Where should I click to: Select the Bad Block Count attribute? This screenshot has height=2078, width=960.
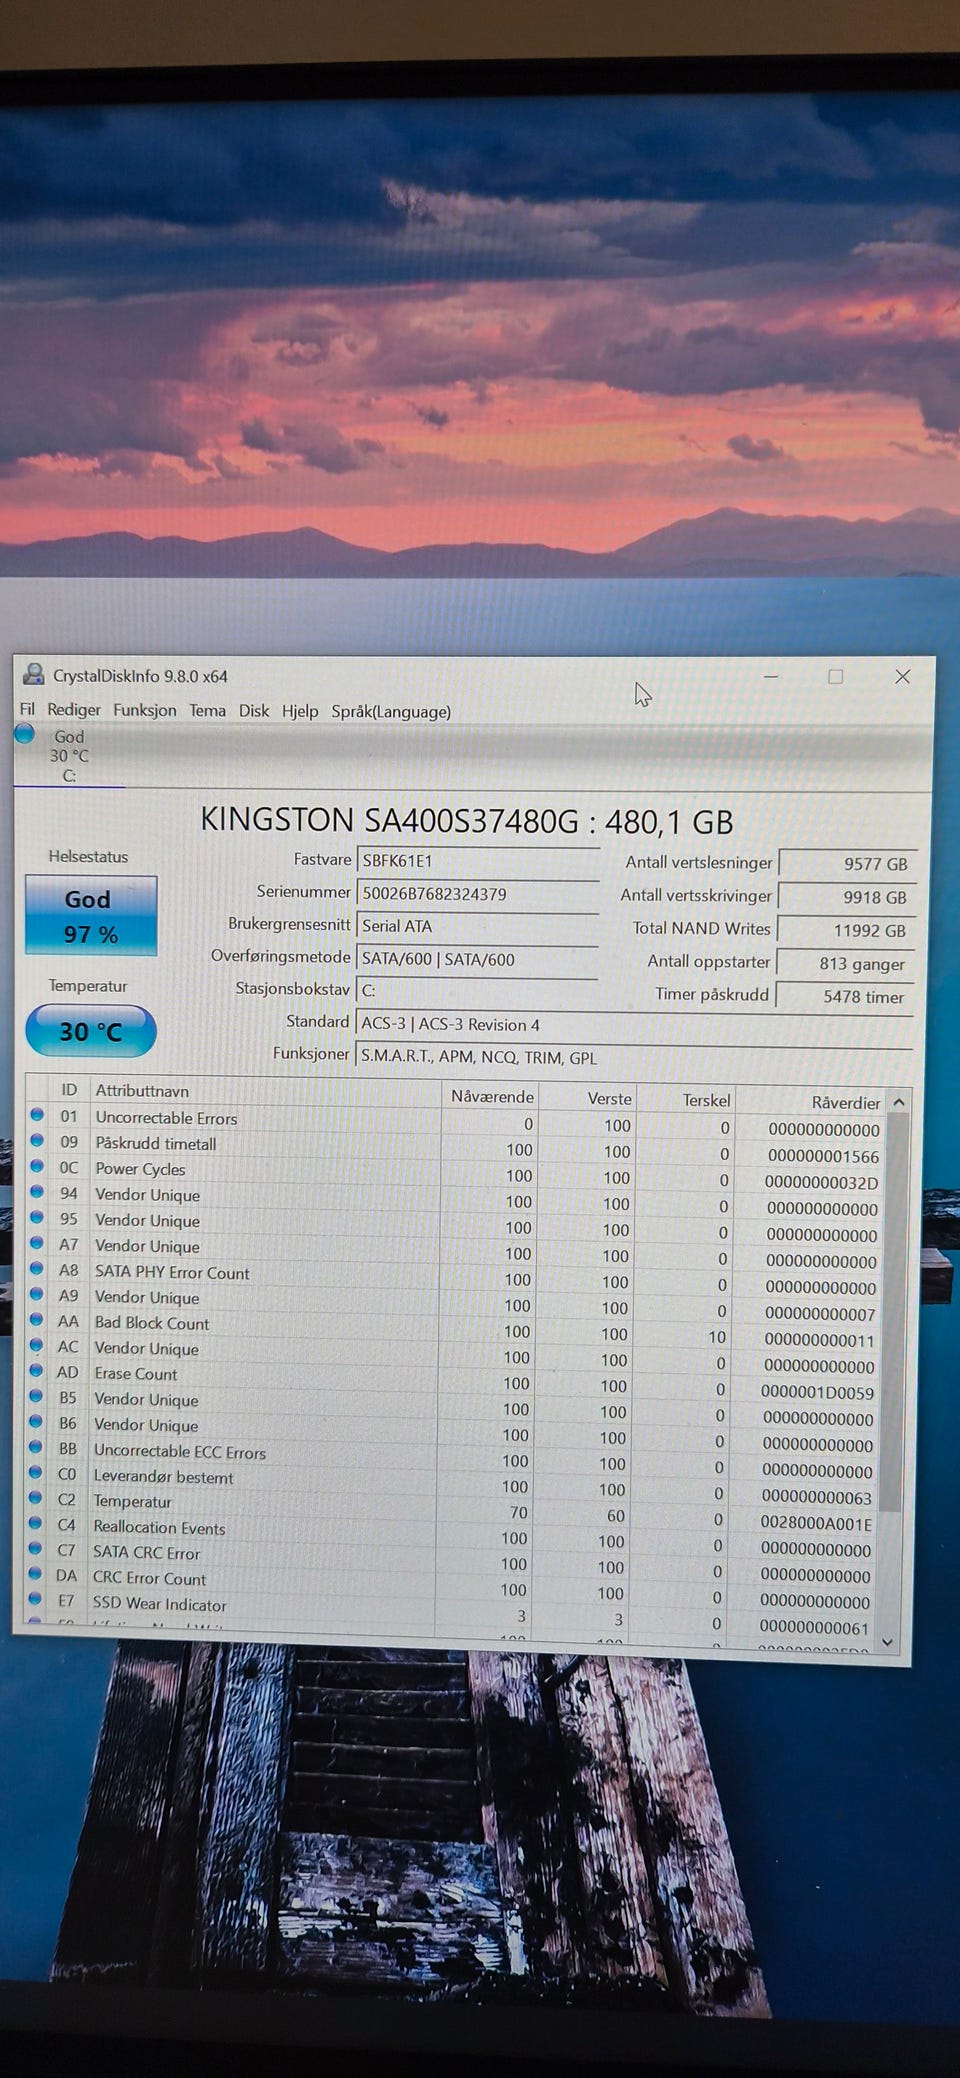[x=152, y=1323]
